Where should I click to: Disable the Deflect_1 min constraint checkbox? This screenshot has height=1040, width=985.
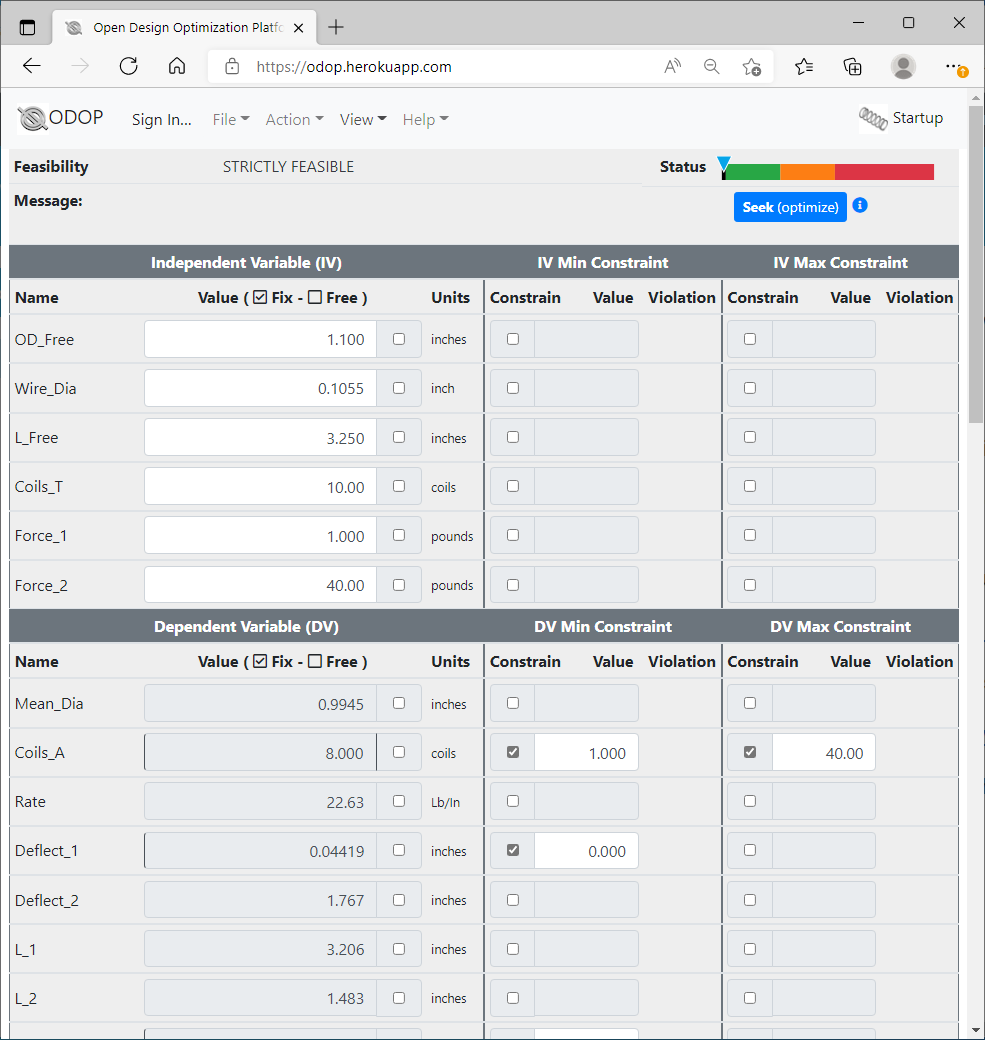pyautogui.click(x=512, y=849)
